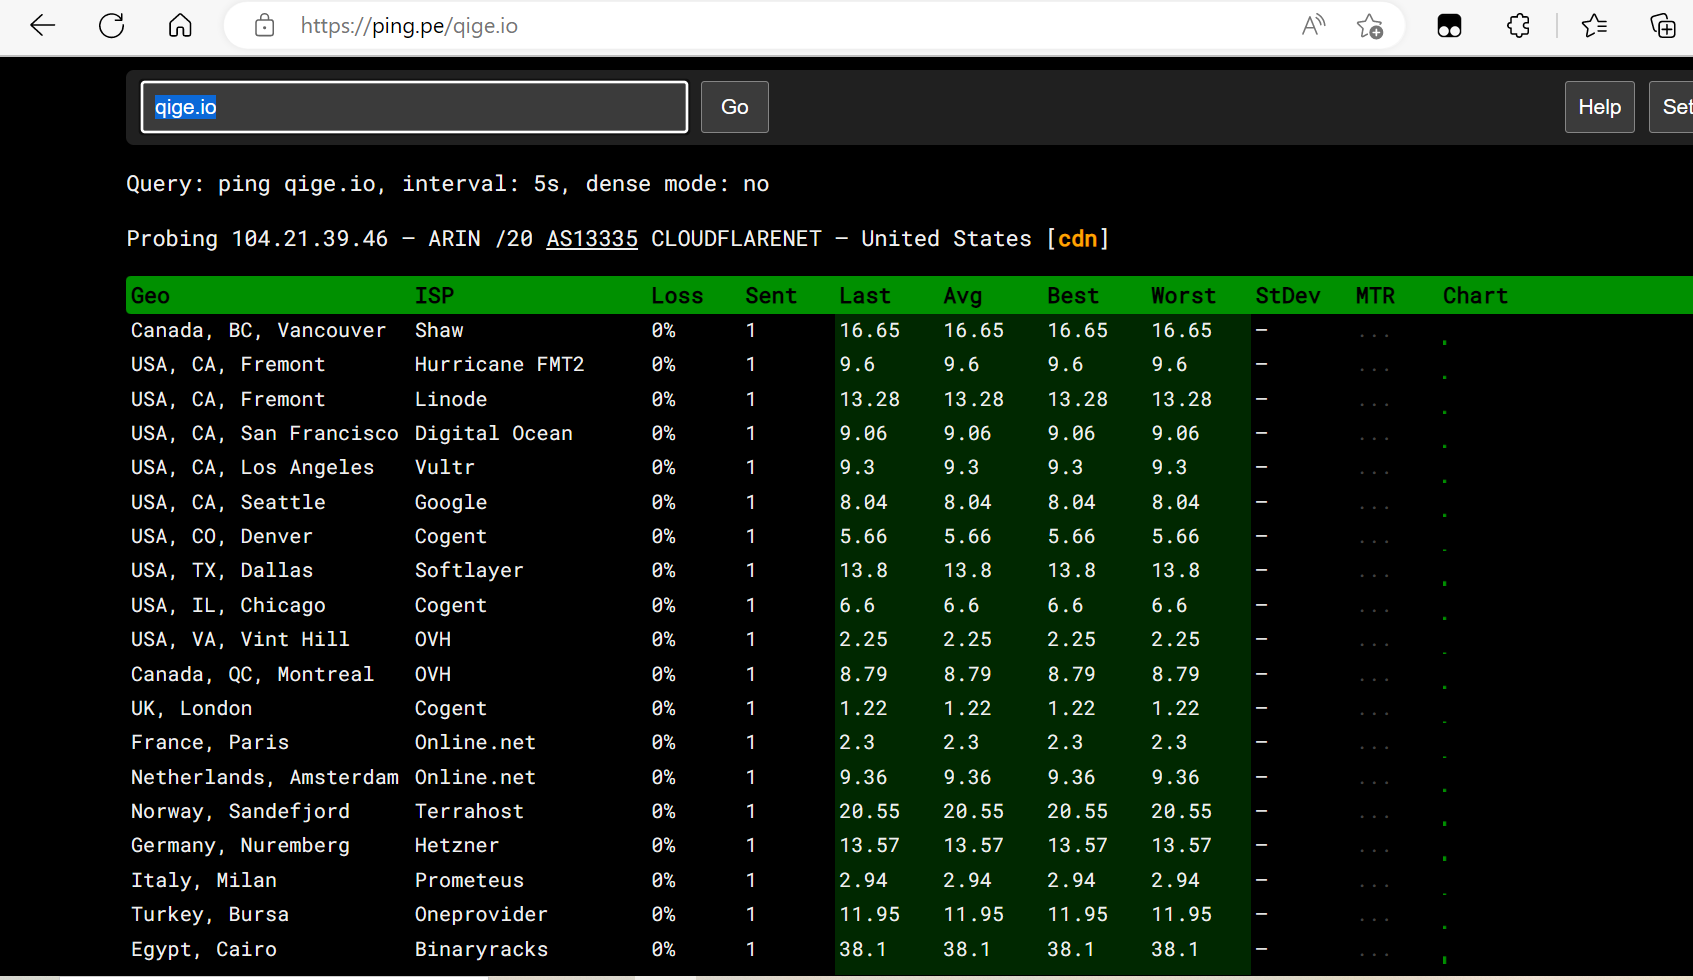Open the Help button
This screenshot has width=1693, height=980.
click(x=1599, y=107)
